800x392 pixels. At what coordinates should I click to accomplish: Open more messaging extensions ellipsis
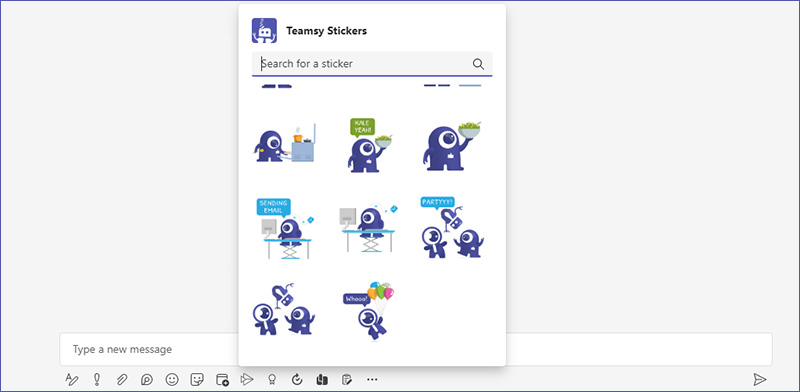[372, 379]
